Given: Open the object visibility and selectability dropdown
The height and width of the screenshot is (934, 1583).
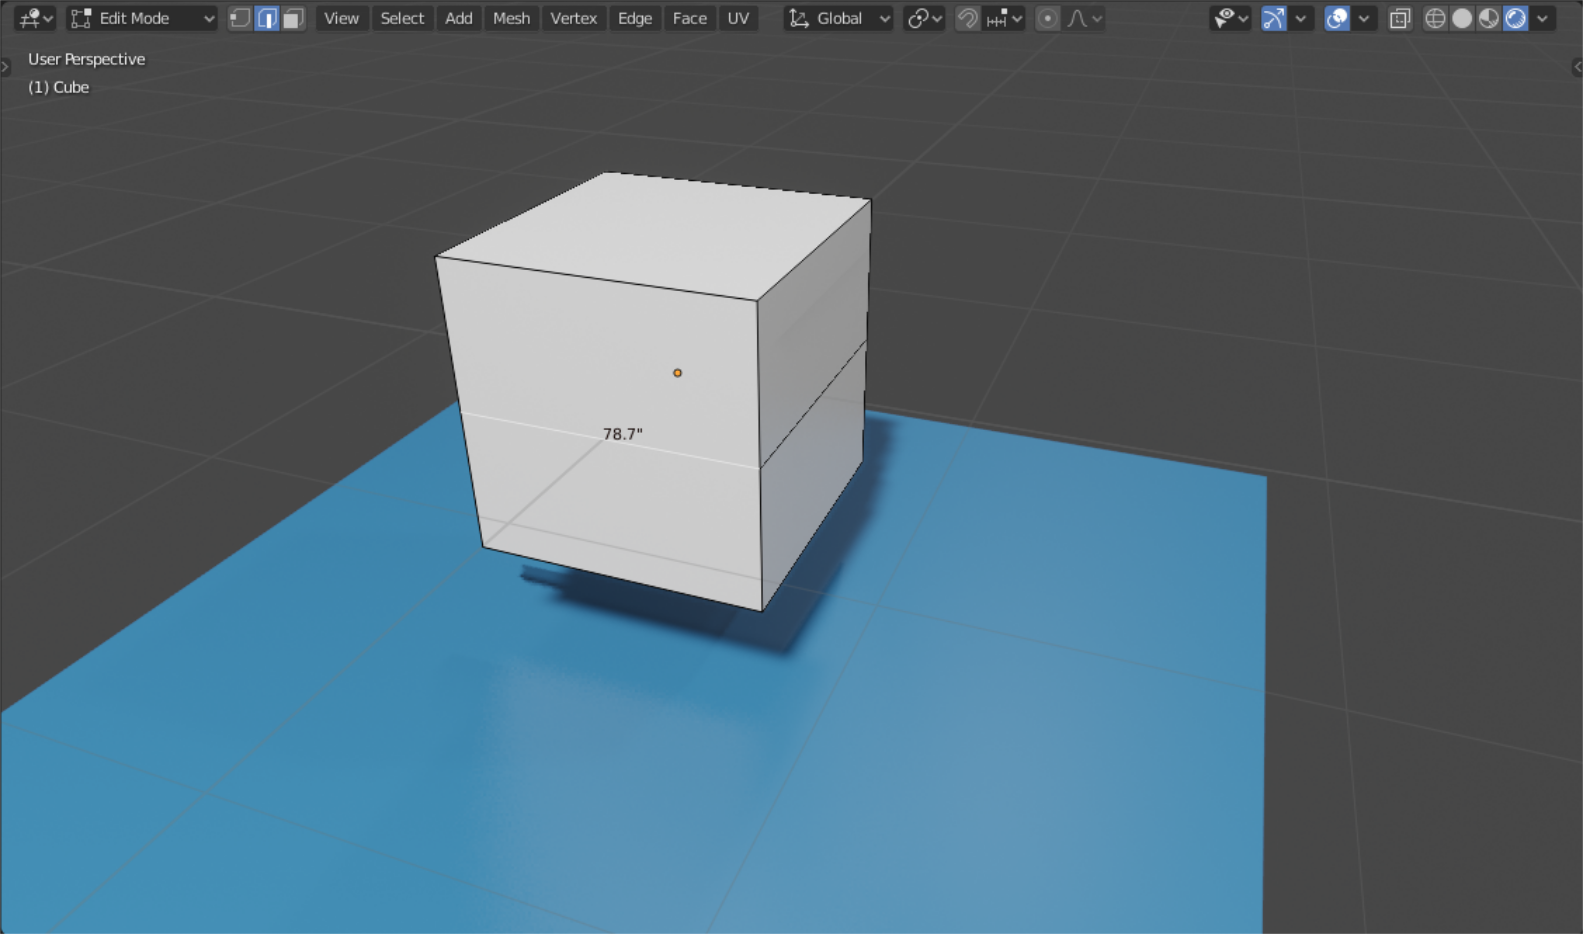Looking at the screenshot, I should coord(1230,18).
